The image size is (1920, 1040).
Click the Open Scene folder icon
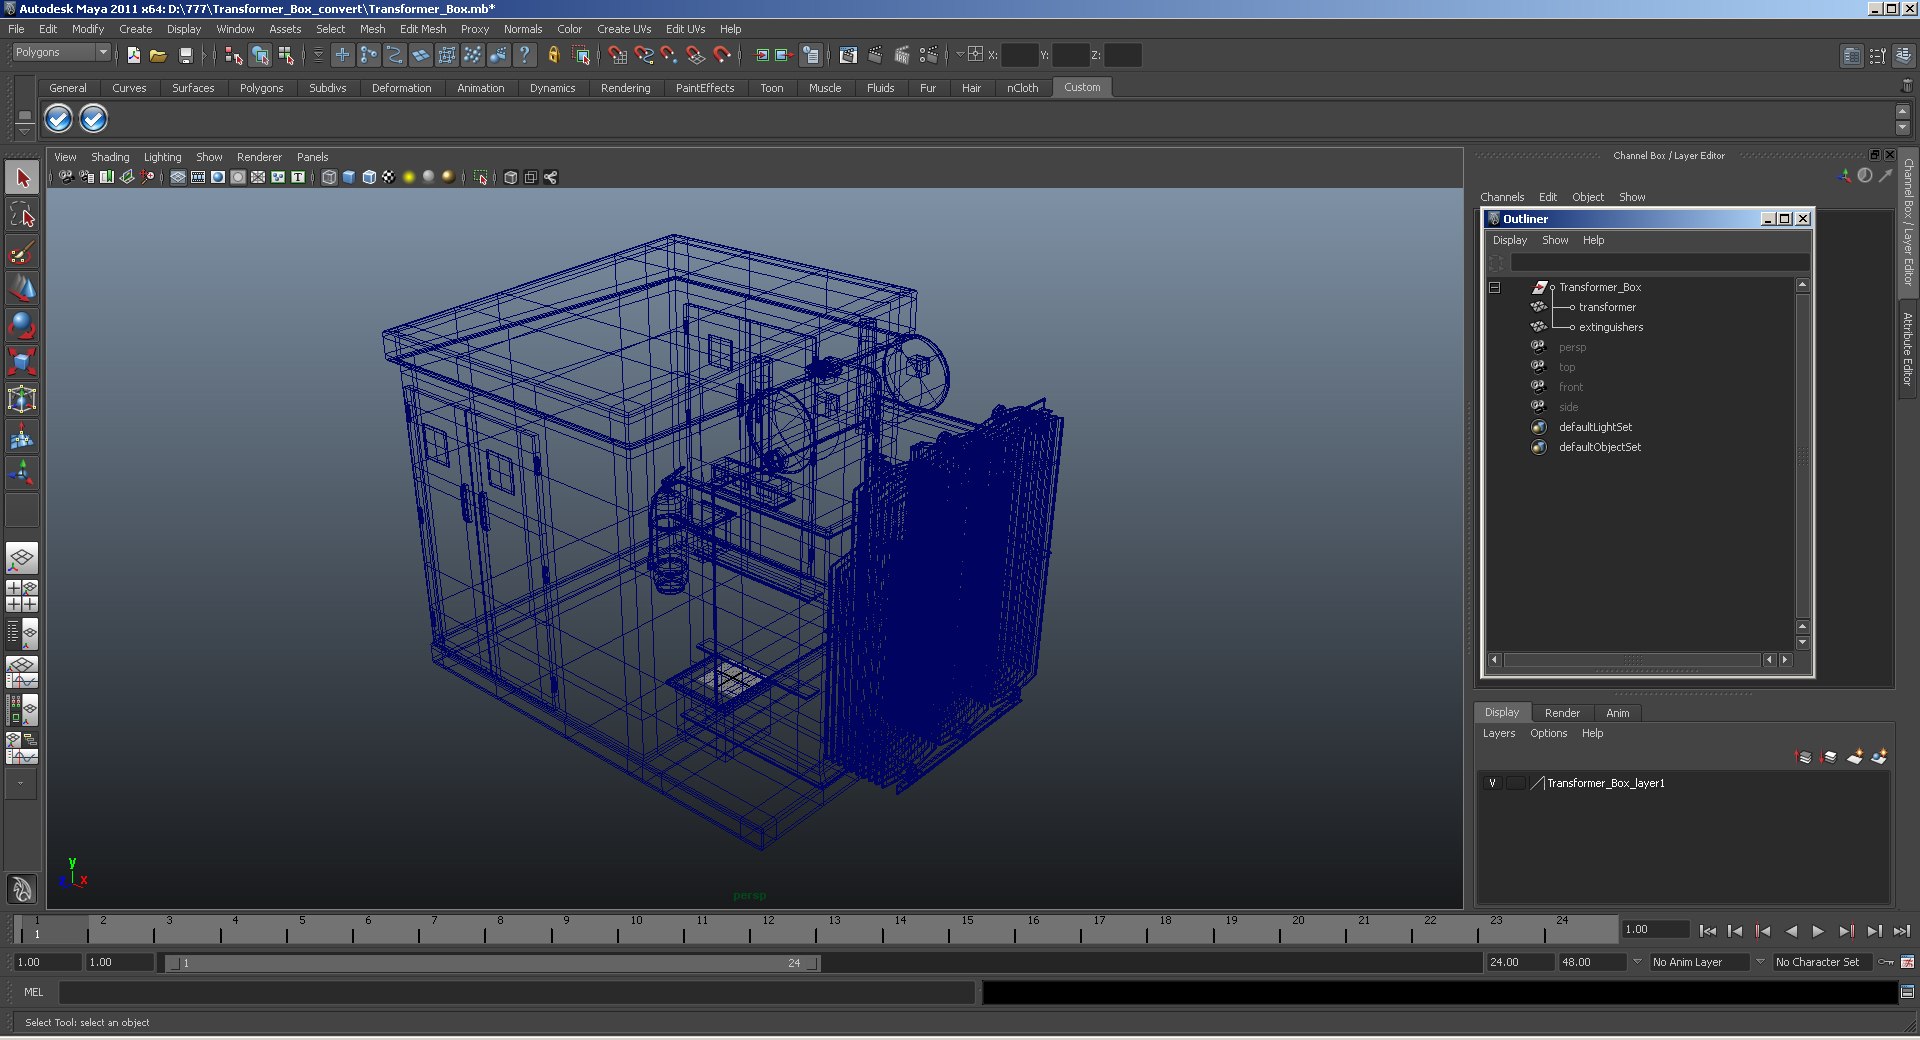coord(158,56)
